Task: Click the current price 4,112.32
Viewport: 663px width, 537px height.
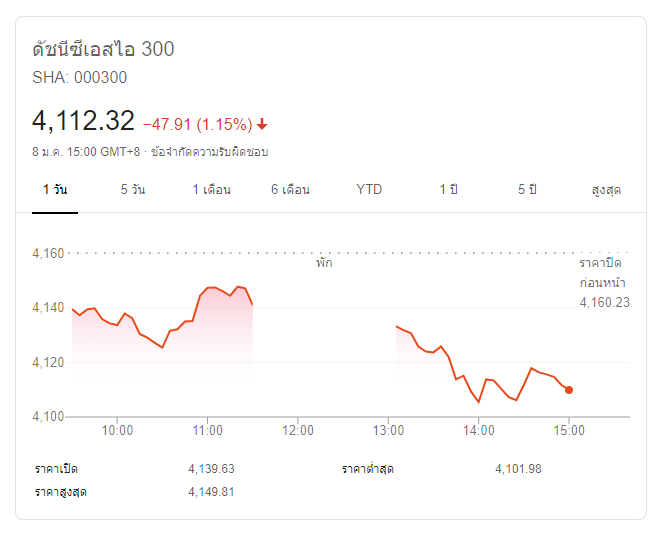Action: pyautogui.click(x=83, y=121)
